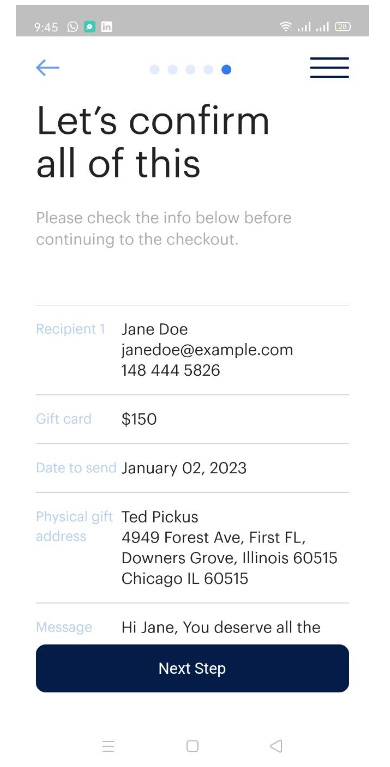Tap the WhatsApp status bar icon
The height and width of the screenshot is (767, 390).
[72, 27]
